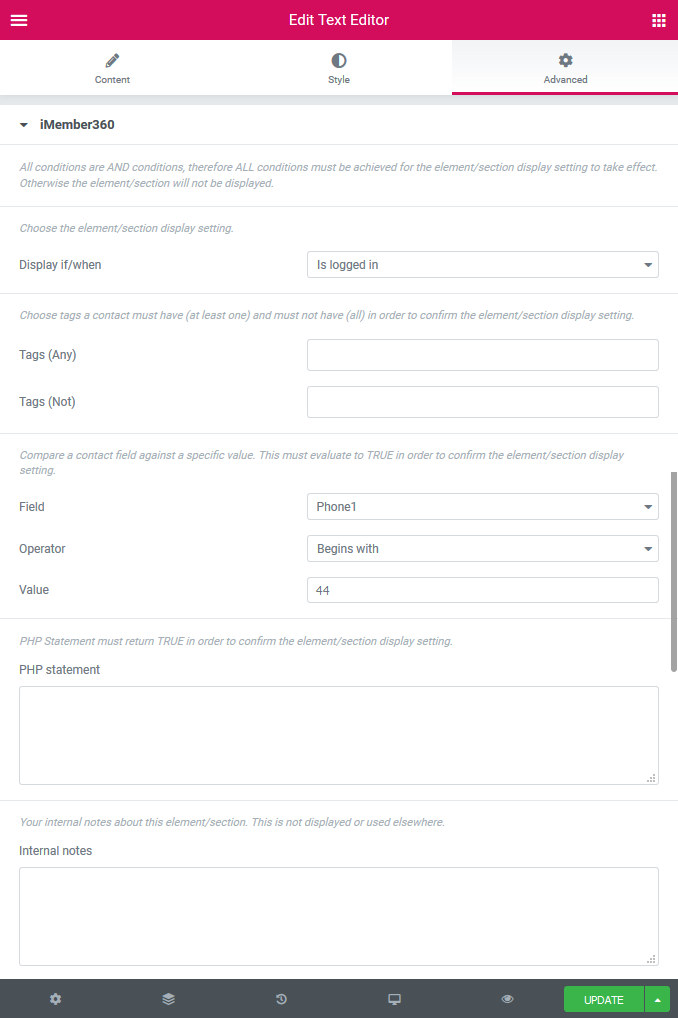Collapse the iMember360 section

click(x=23, y=124)
